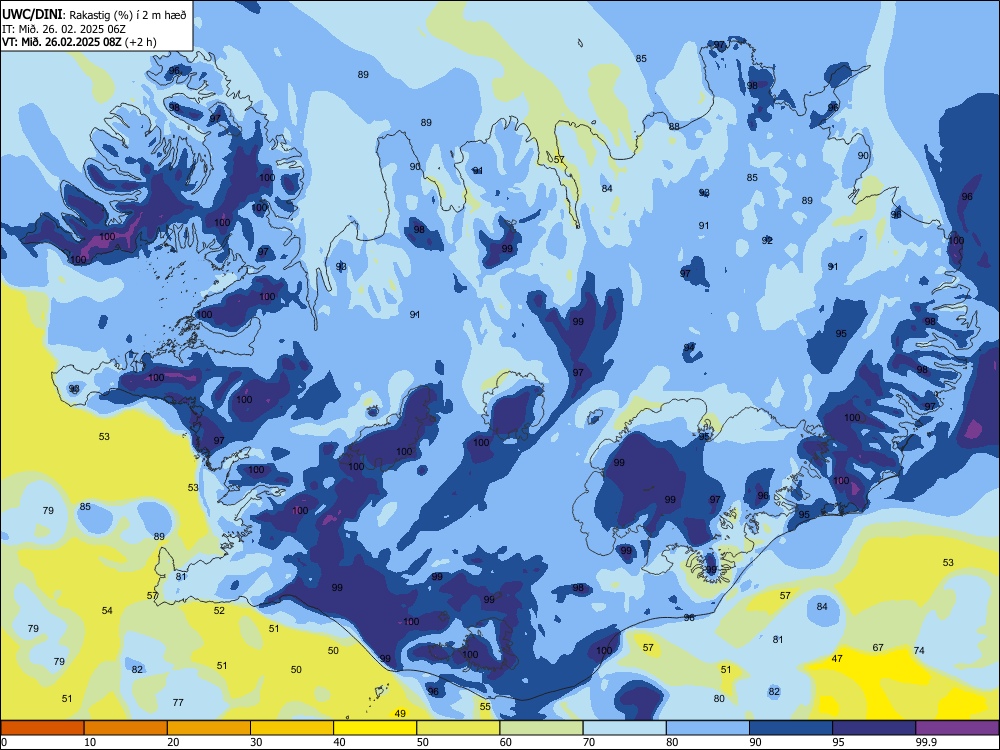Select the map value 77 in southwest sea
The width and height of the screenshot is (1000, 750).
(x=178, y=702)
